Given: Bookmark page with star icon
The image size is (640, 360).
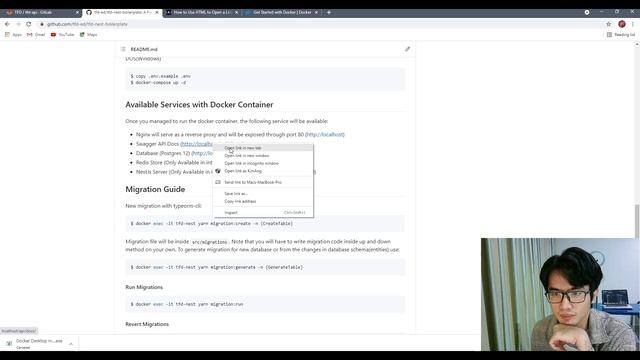Looking at the screenshot, I should pyautogui.click(x=609, y=24).
